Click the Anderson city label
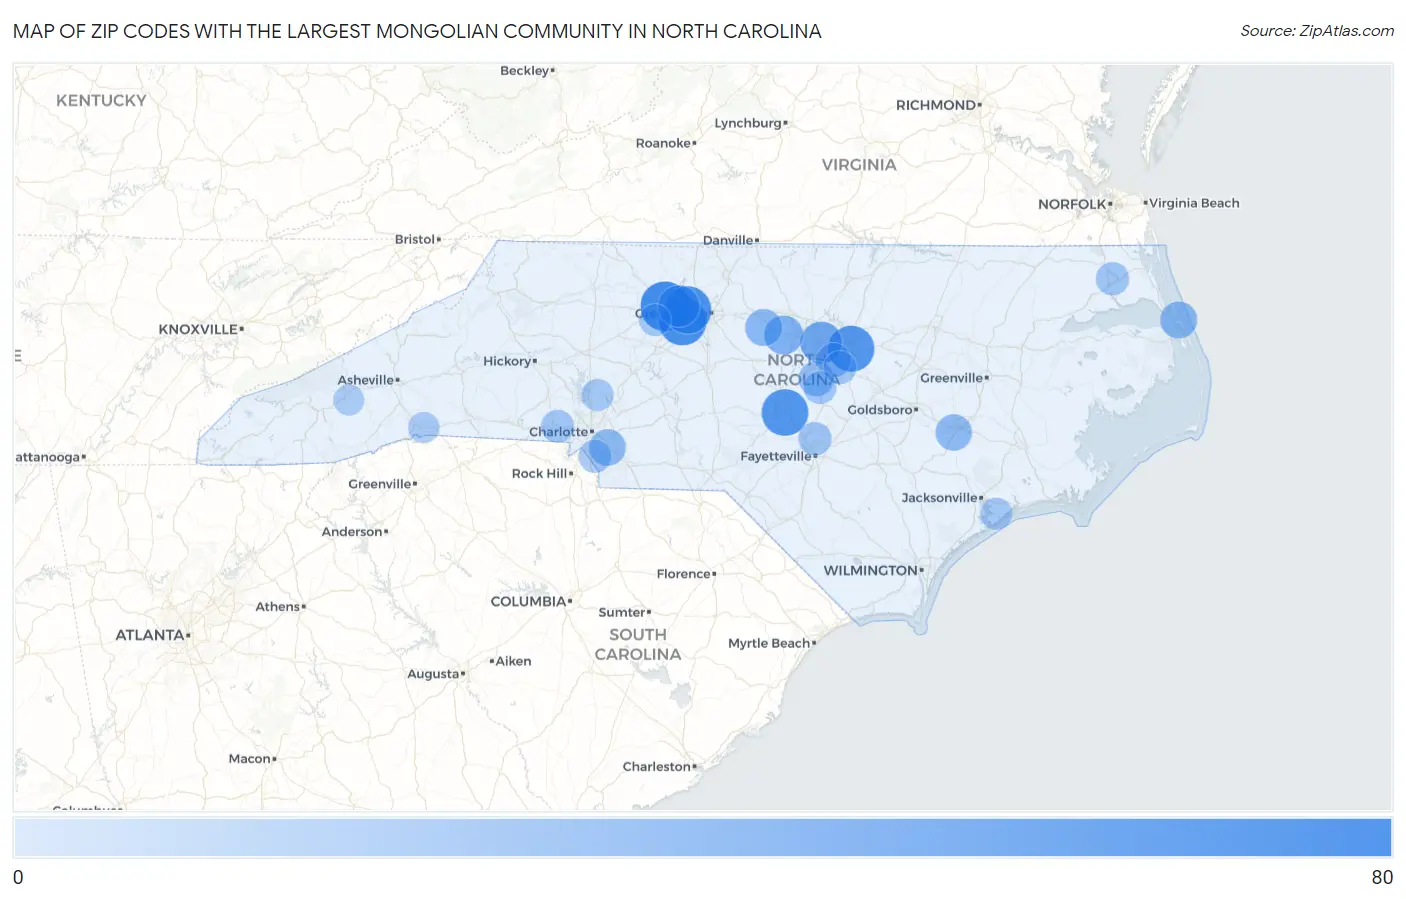Screen dimensions: 1406x899 352,532
